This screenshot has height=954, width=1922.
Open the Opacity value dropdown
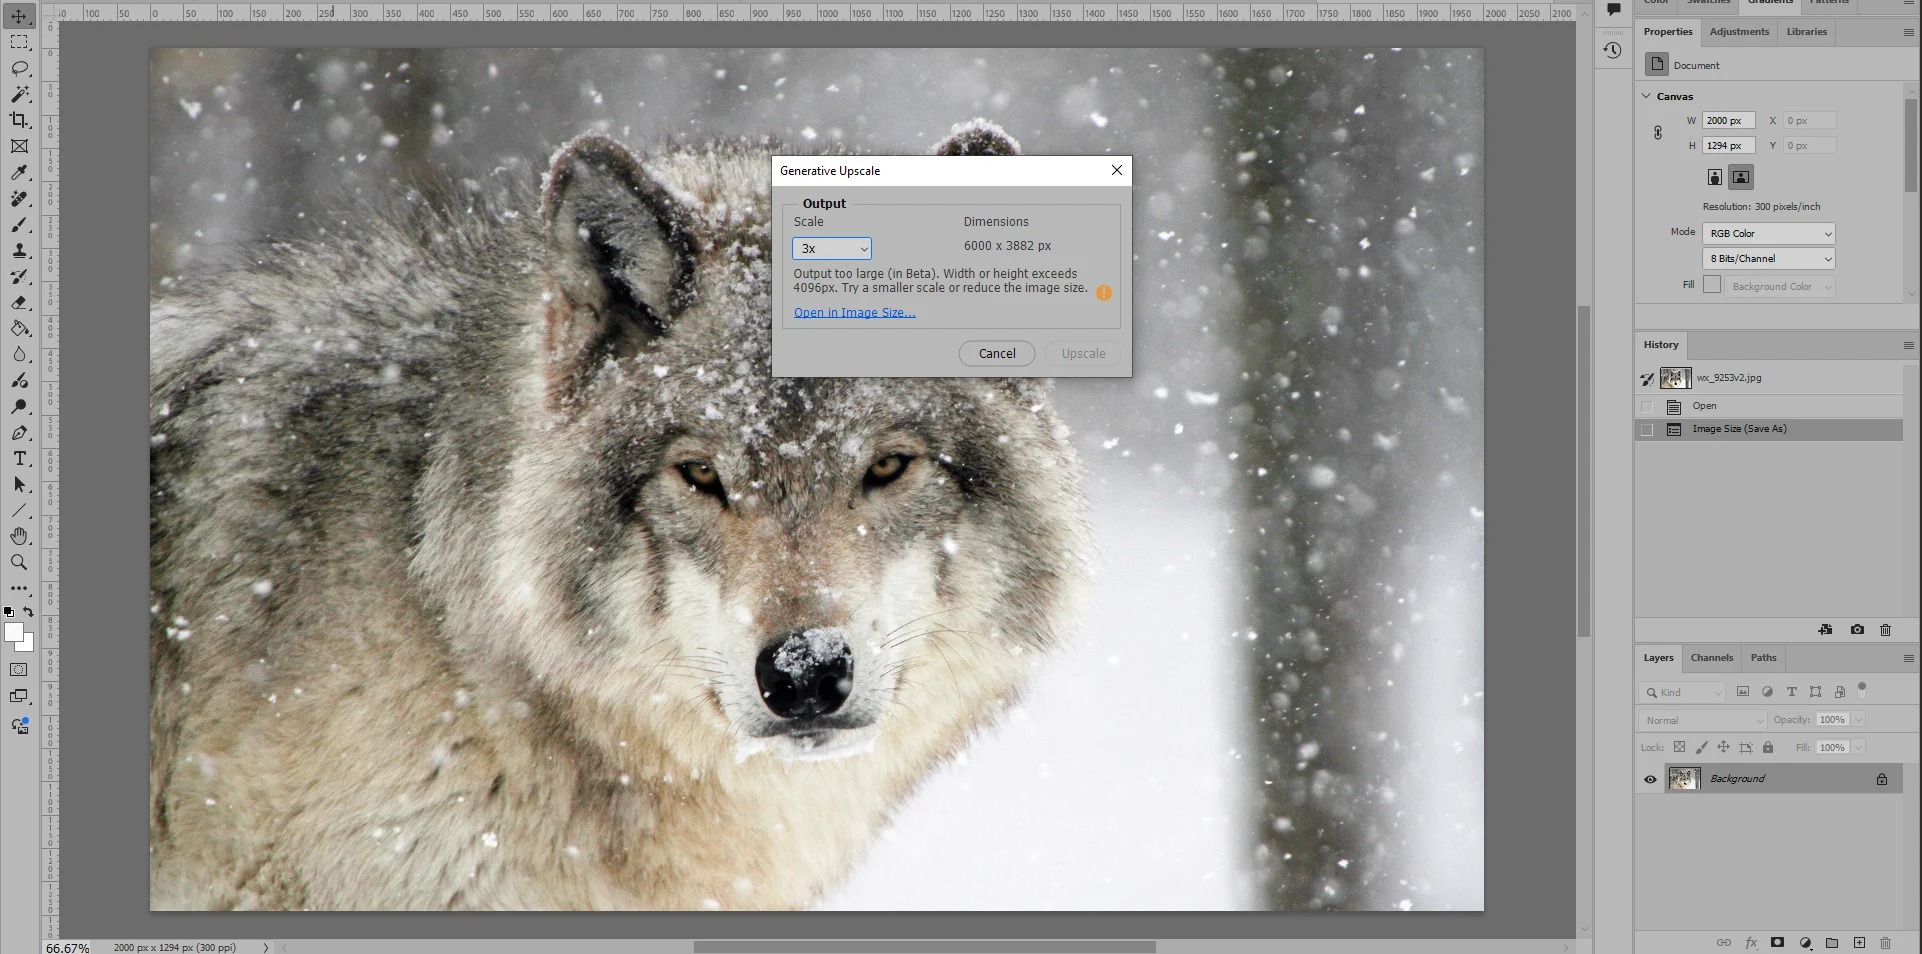click(x=1858, y=720)
